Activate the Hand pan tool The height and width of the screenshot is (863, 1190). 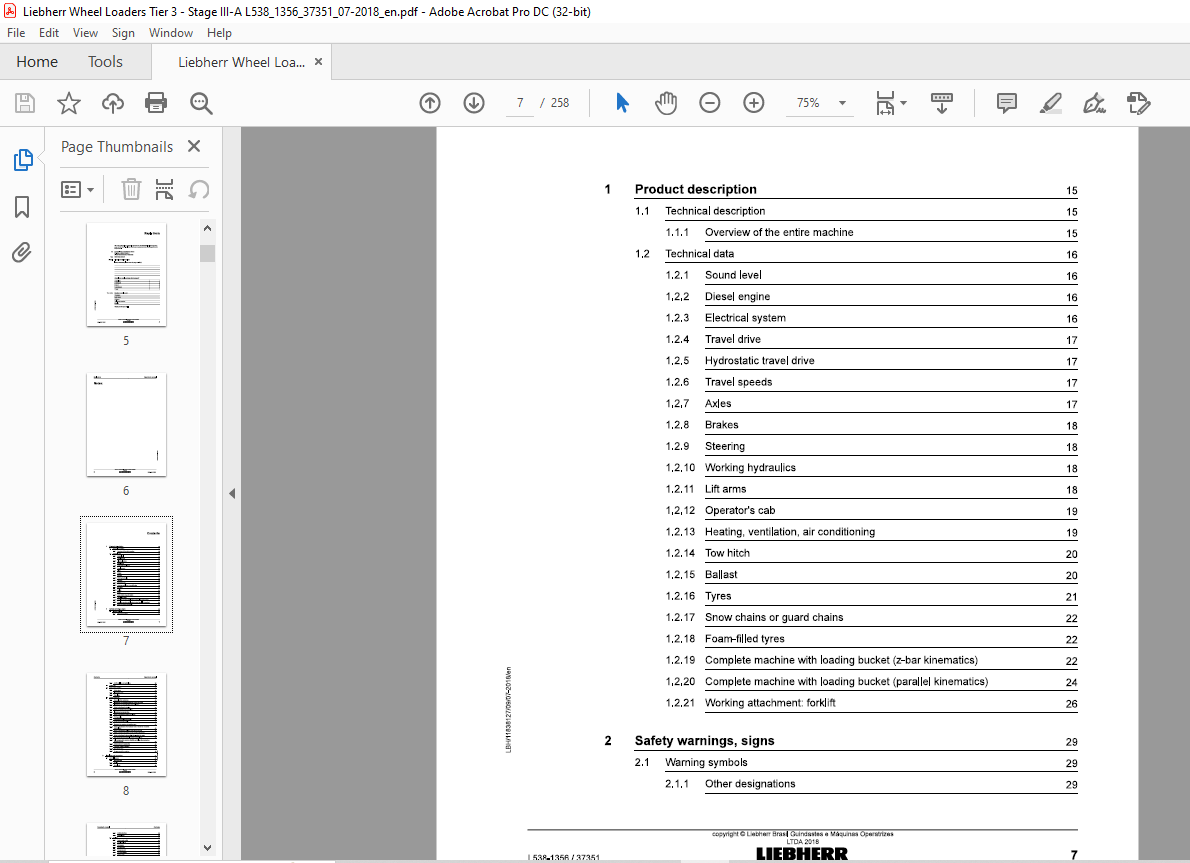pyautogui.click(x=666, y=103)
